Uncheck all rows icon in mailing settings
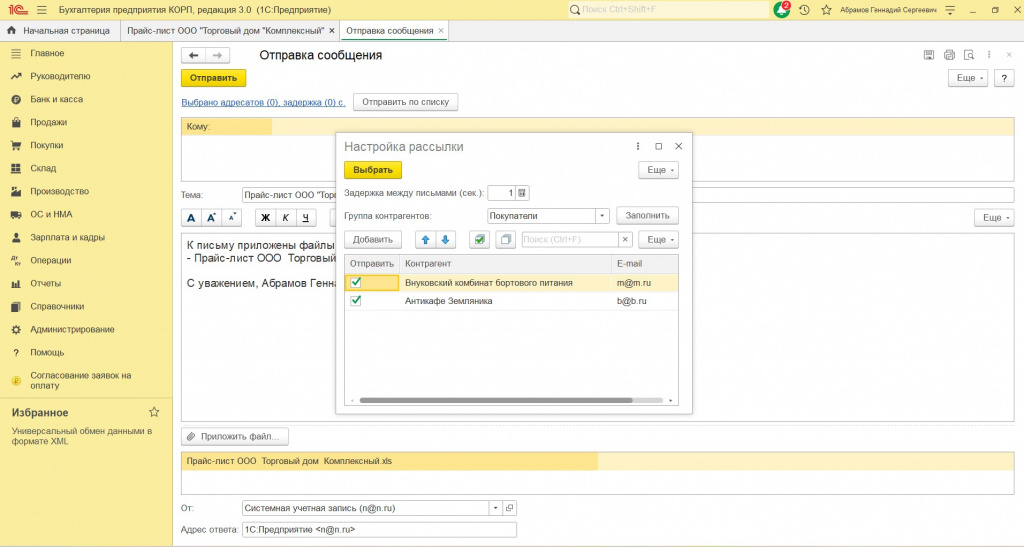 click(505, 240)
